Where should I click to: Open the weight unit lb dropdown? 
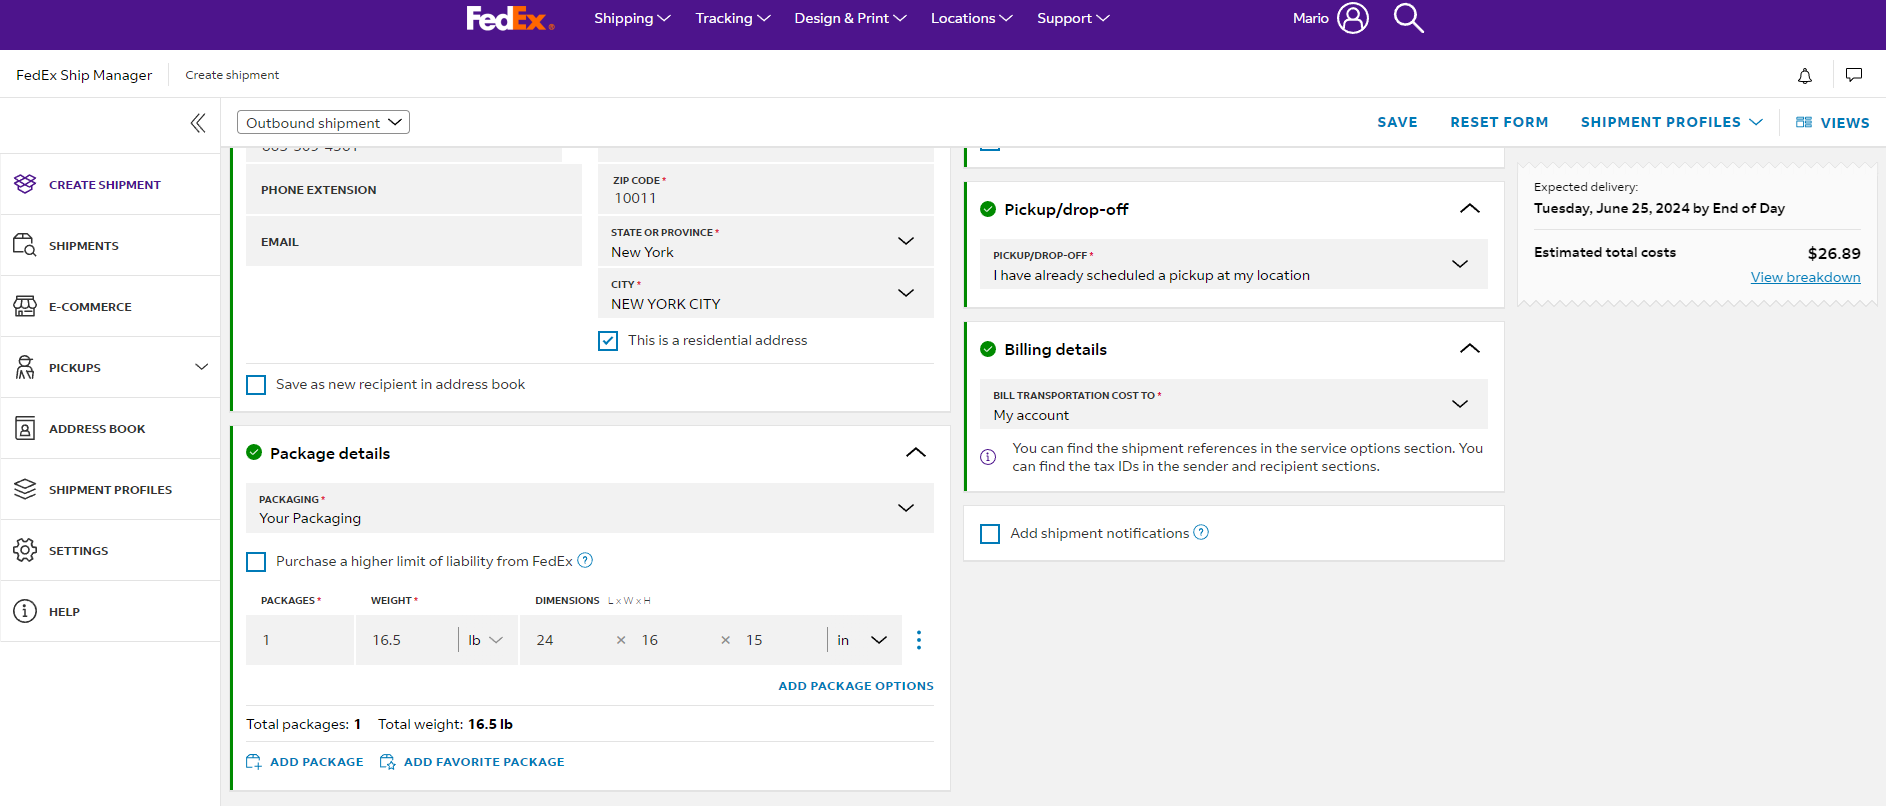coord(486,640)
